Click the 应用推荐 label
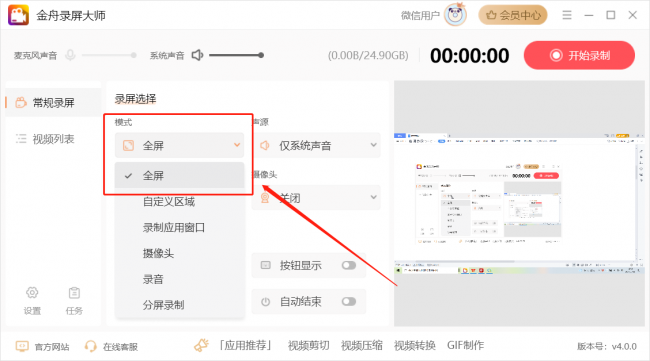Image resolution: width=650 pixels, height=361 pixels. 245,346
